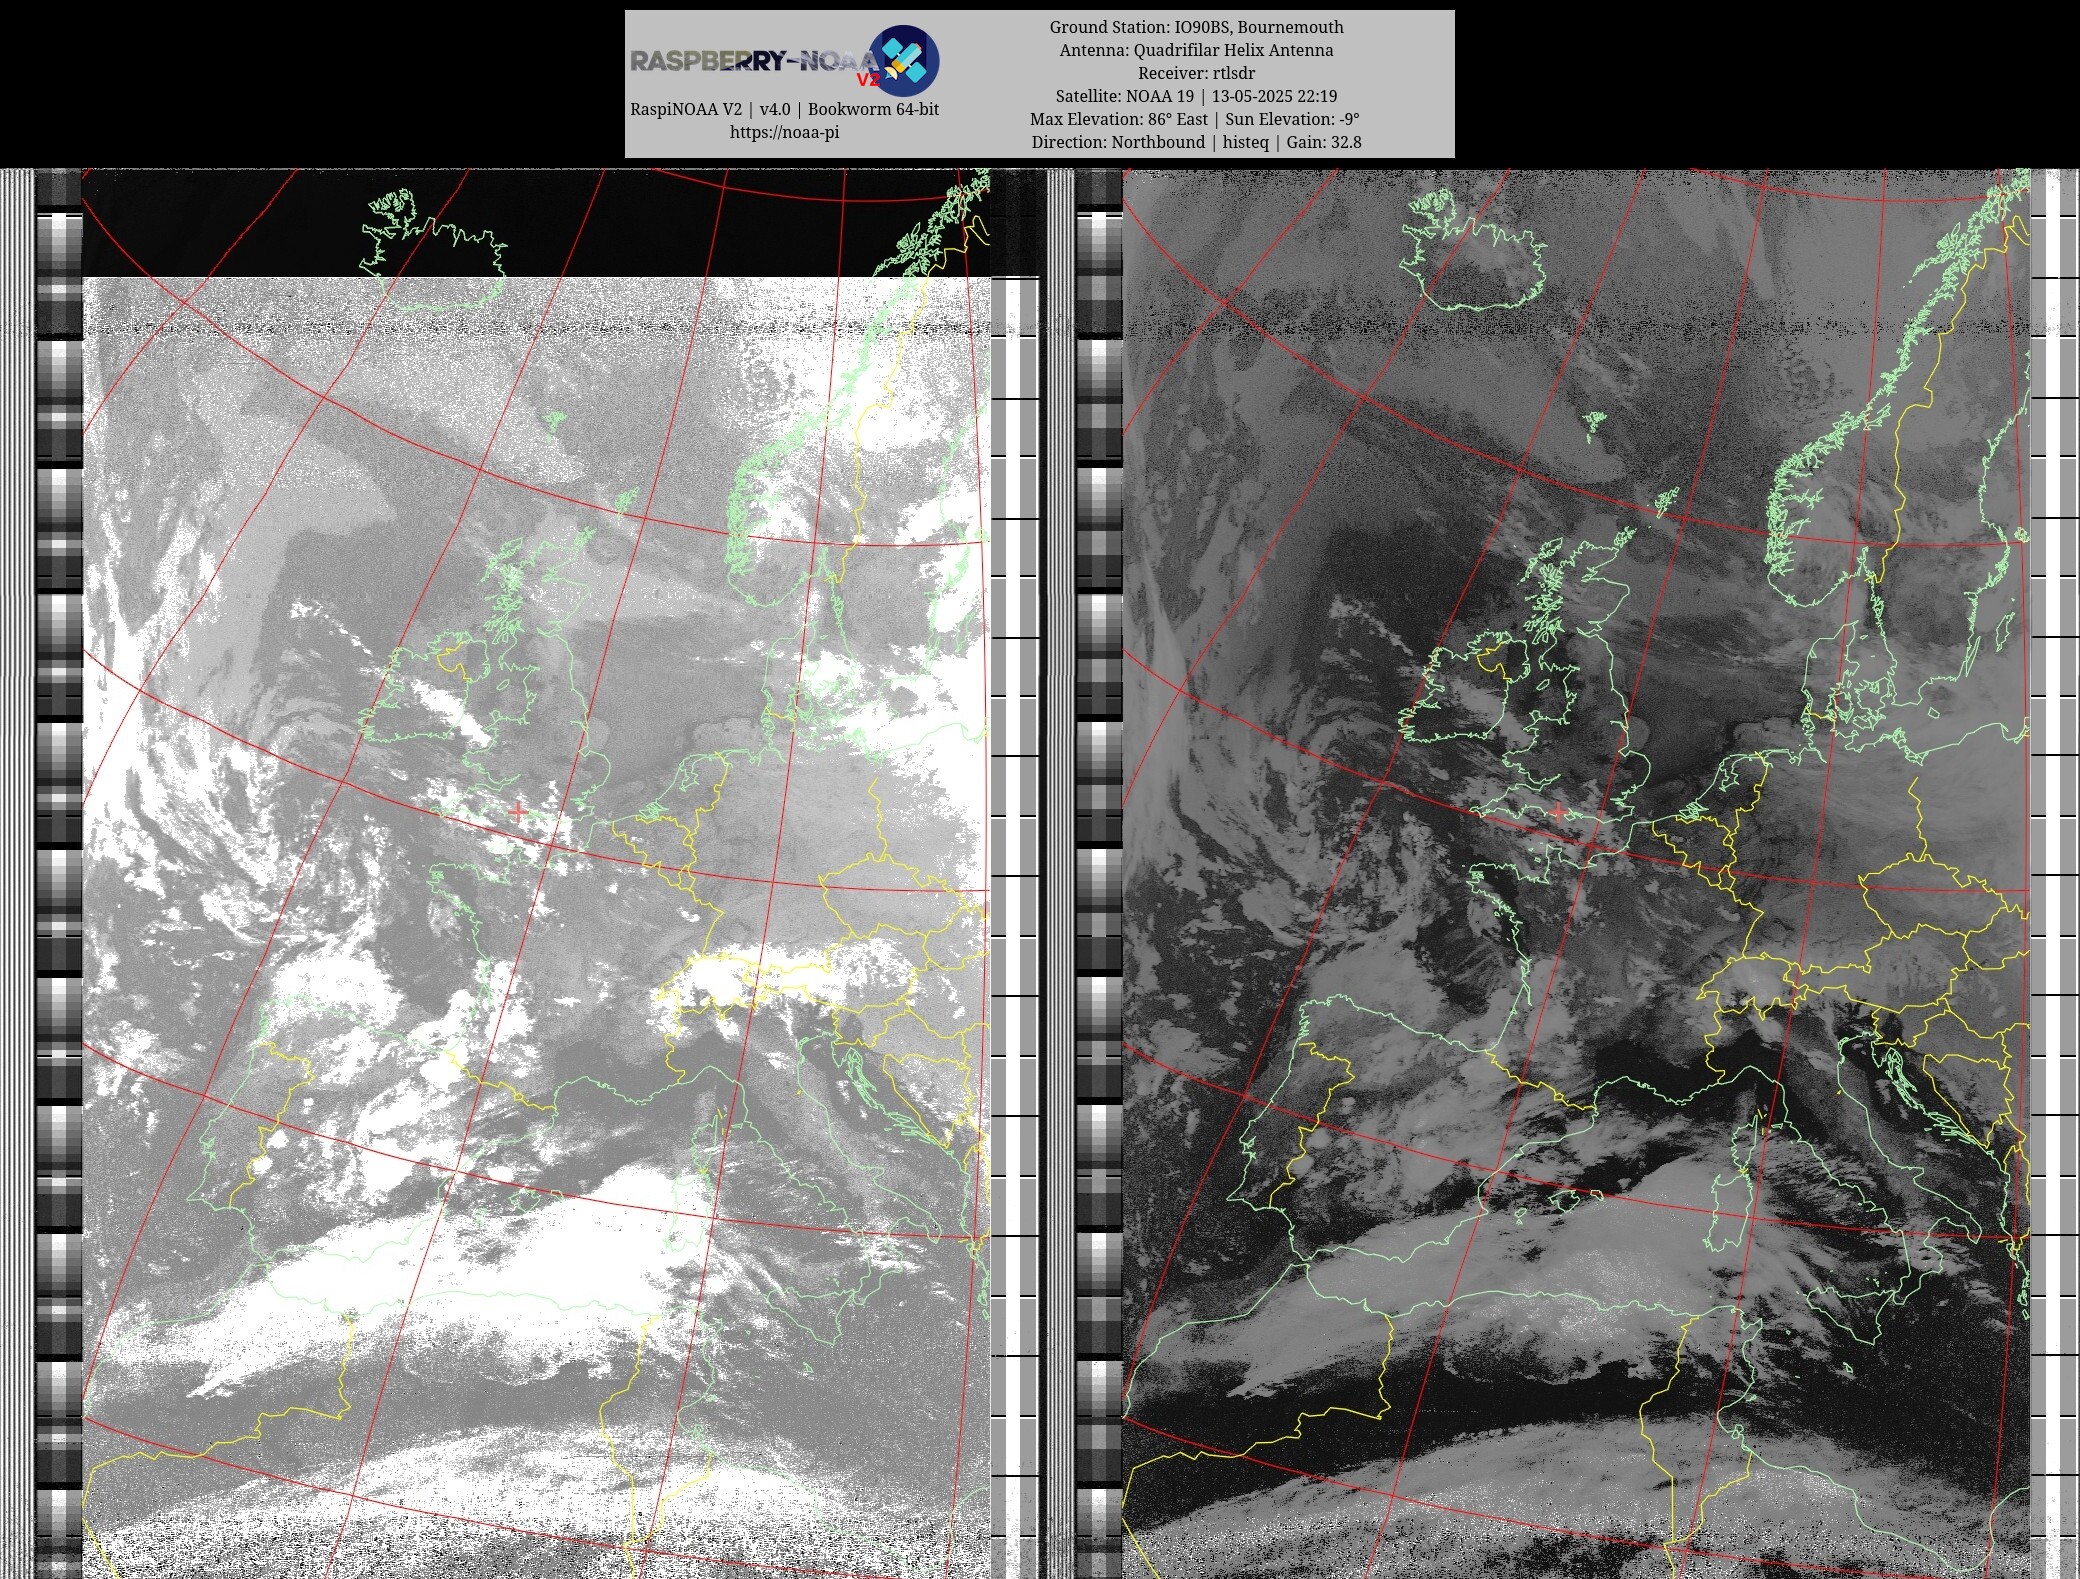Click the red ground station cross on left image
This screenshot has width=2080, height=1579.
[x=517, y=812]
